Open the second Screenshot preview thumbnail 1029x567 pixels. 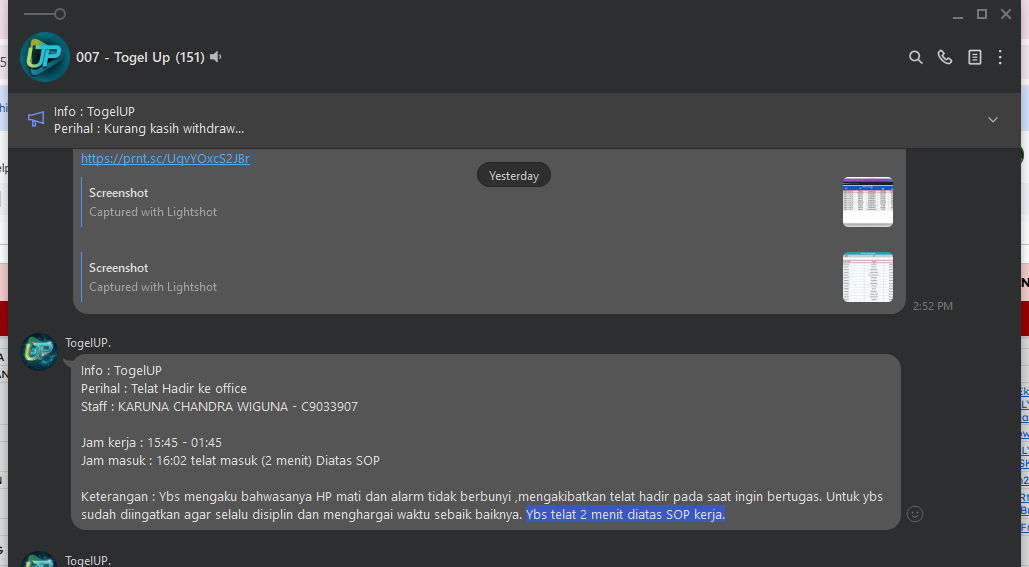[x=868, y=277]
